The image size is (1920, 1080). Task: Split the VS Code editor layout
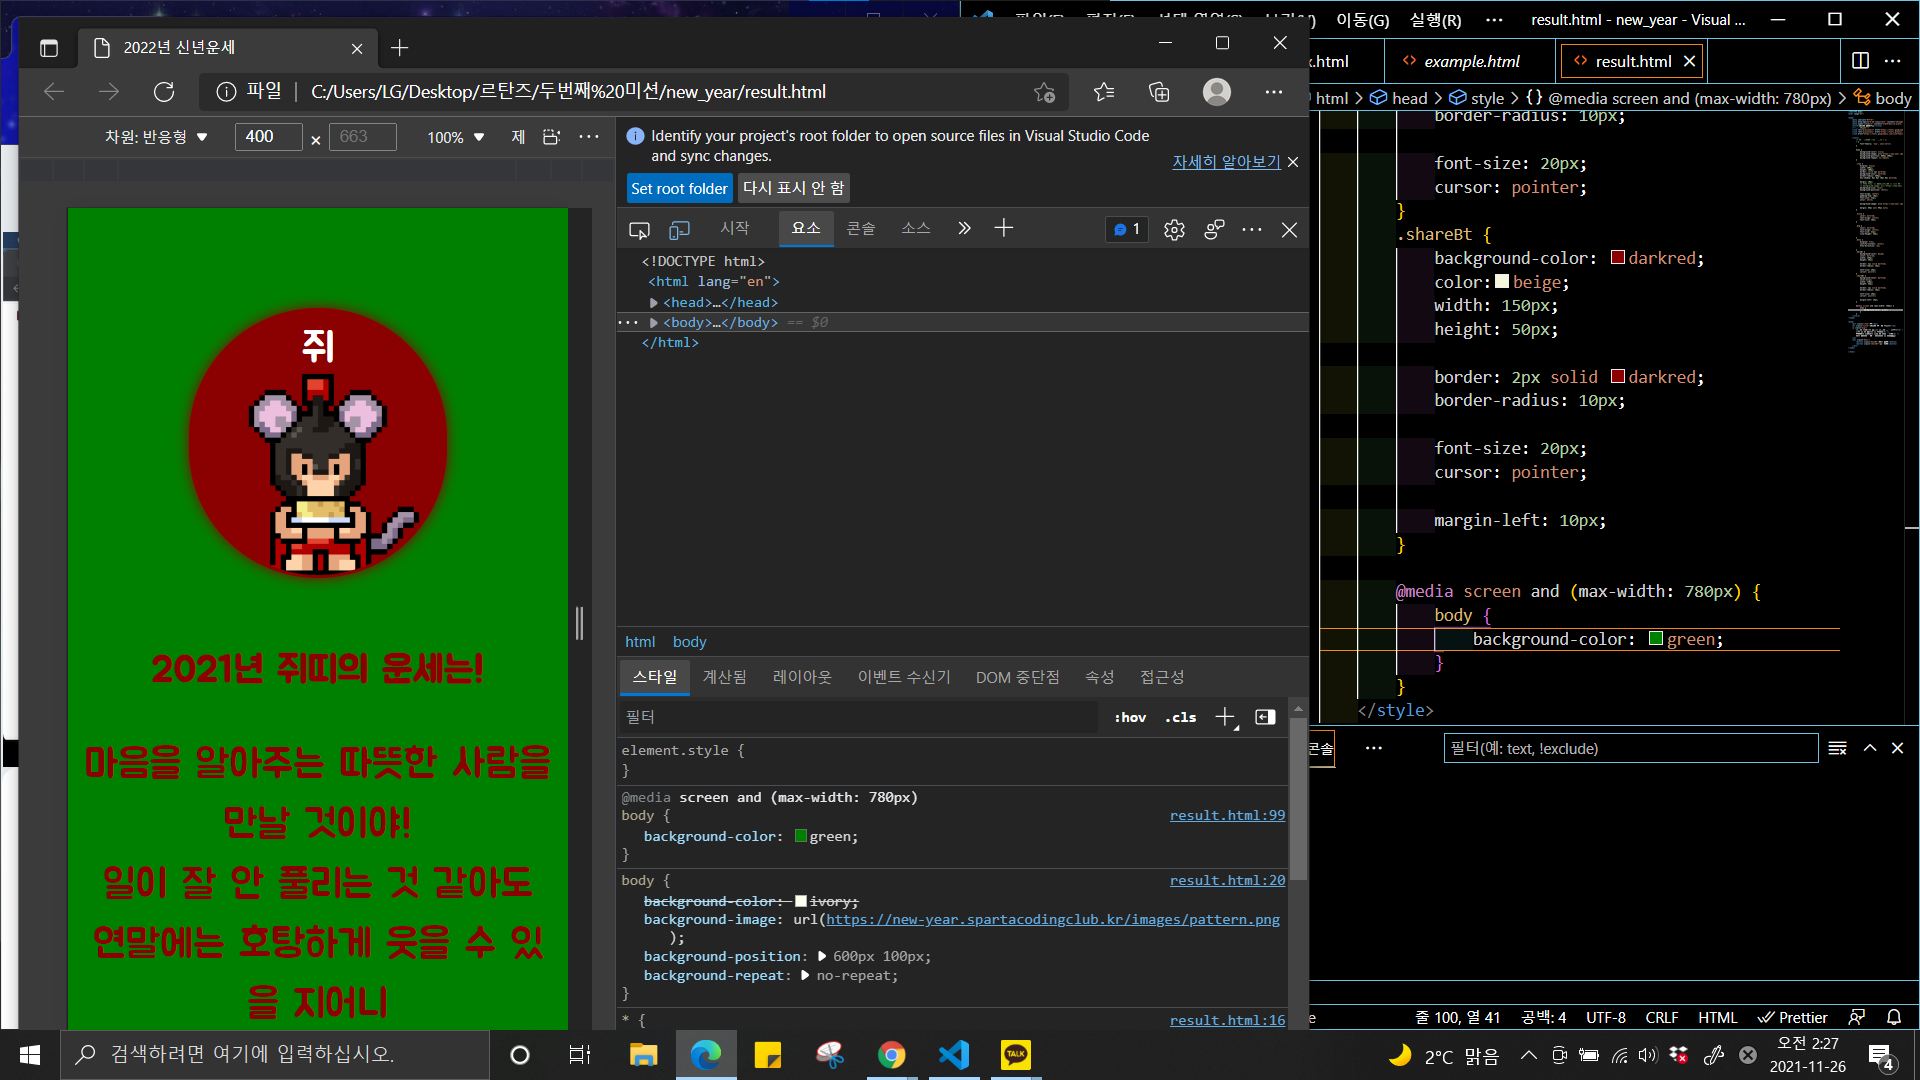point(1860,61)
